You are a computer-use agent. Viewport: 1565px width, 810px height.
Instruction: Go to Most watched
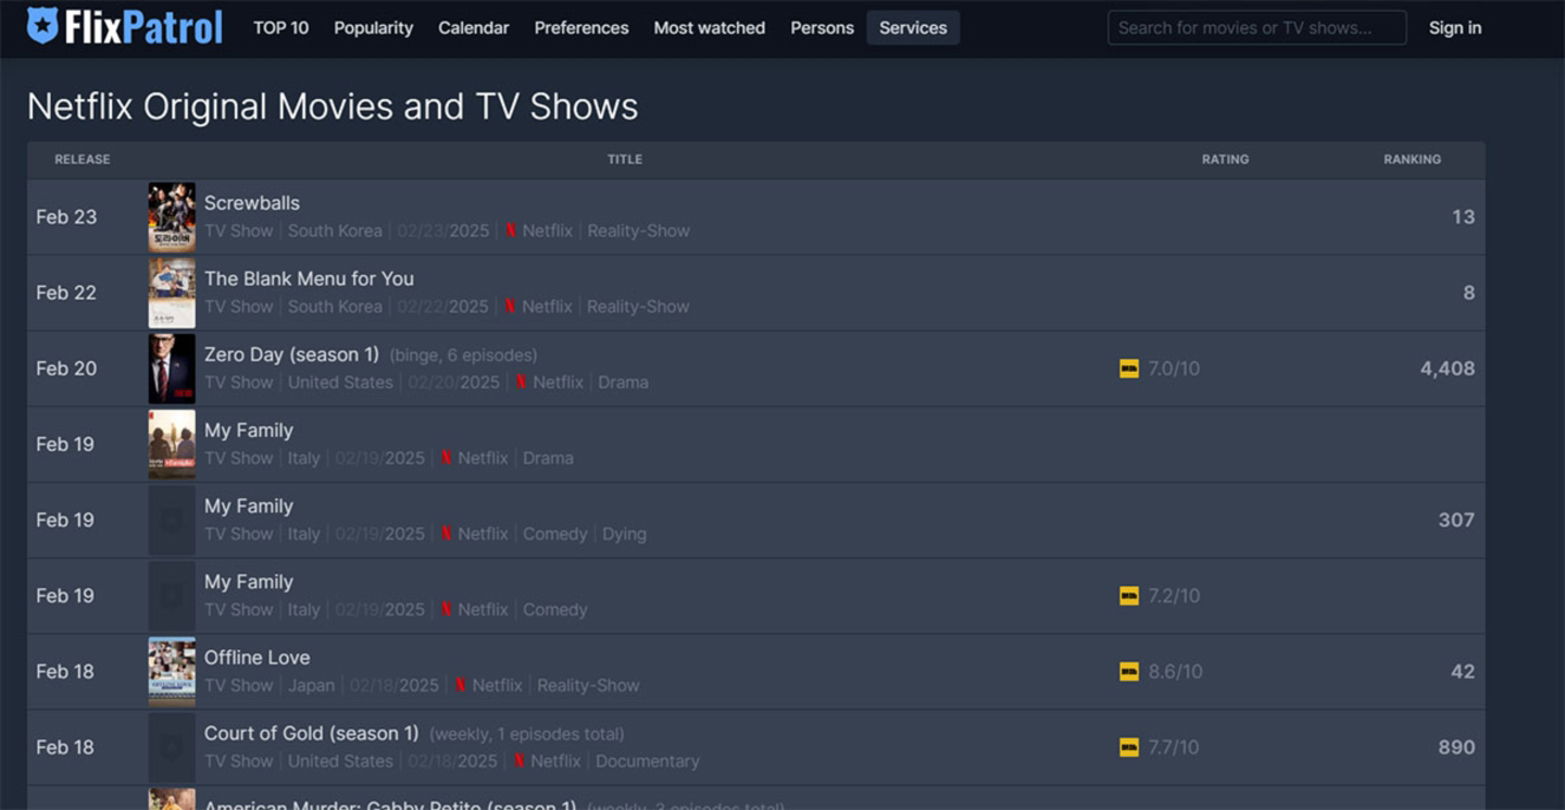point(709,28)
